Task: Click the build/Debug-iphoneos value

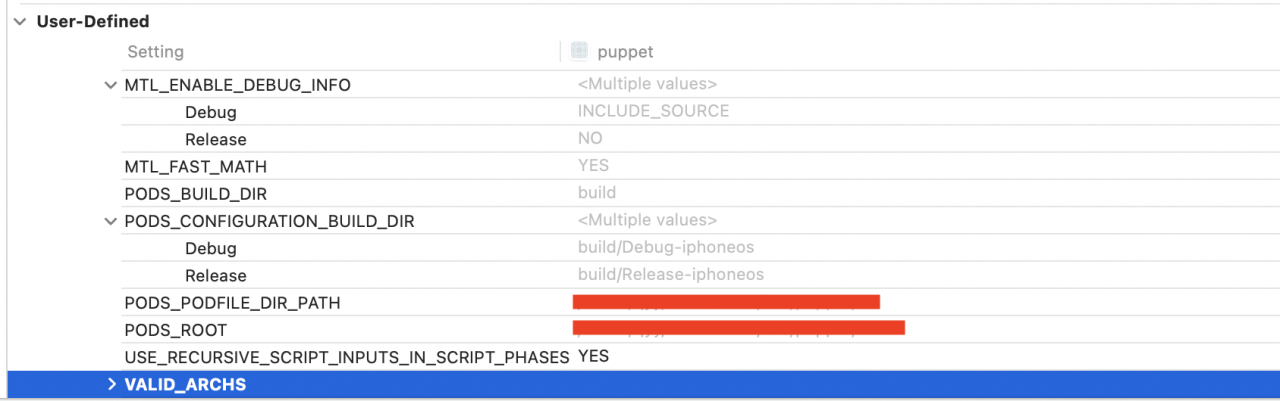Action: (665, 248)
